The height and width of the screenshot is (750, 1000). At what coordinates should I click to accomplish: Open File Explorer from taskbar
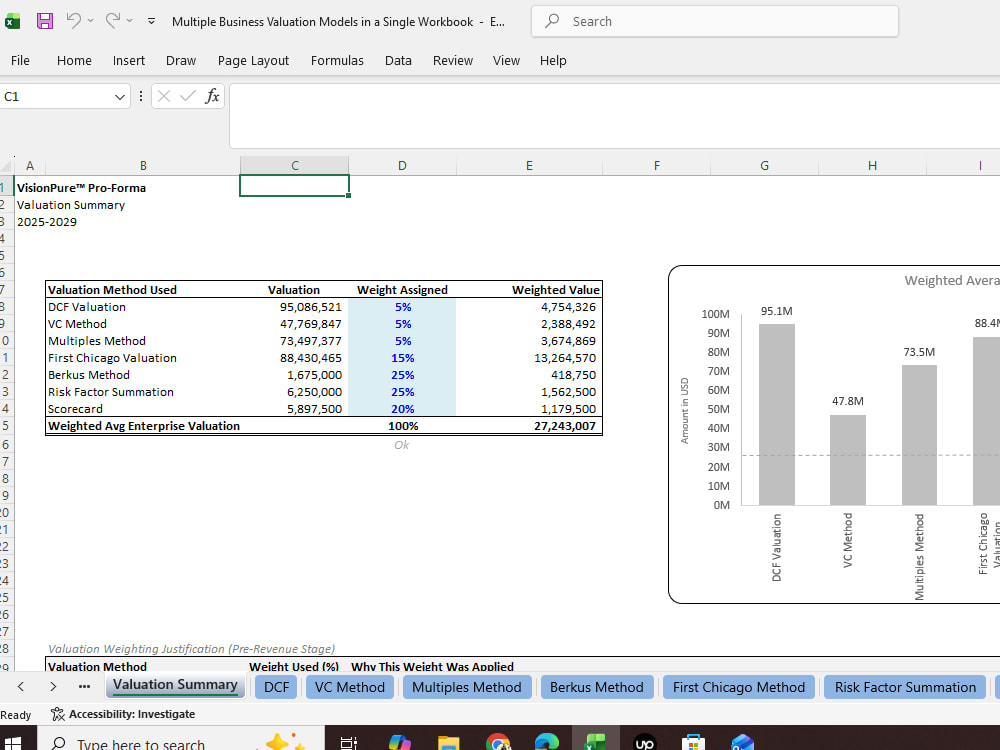(x=449, y=742)
